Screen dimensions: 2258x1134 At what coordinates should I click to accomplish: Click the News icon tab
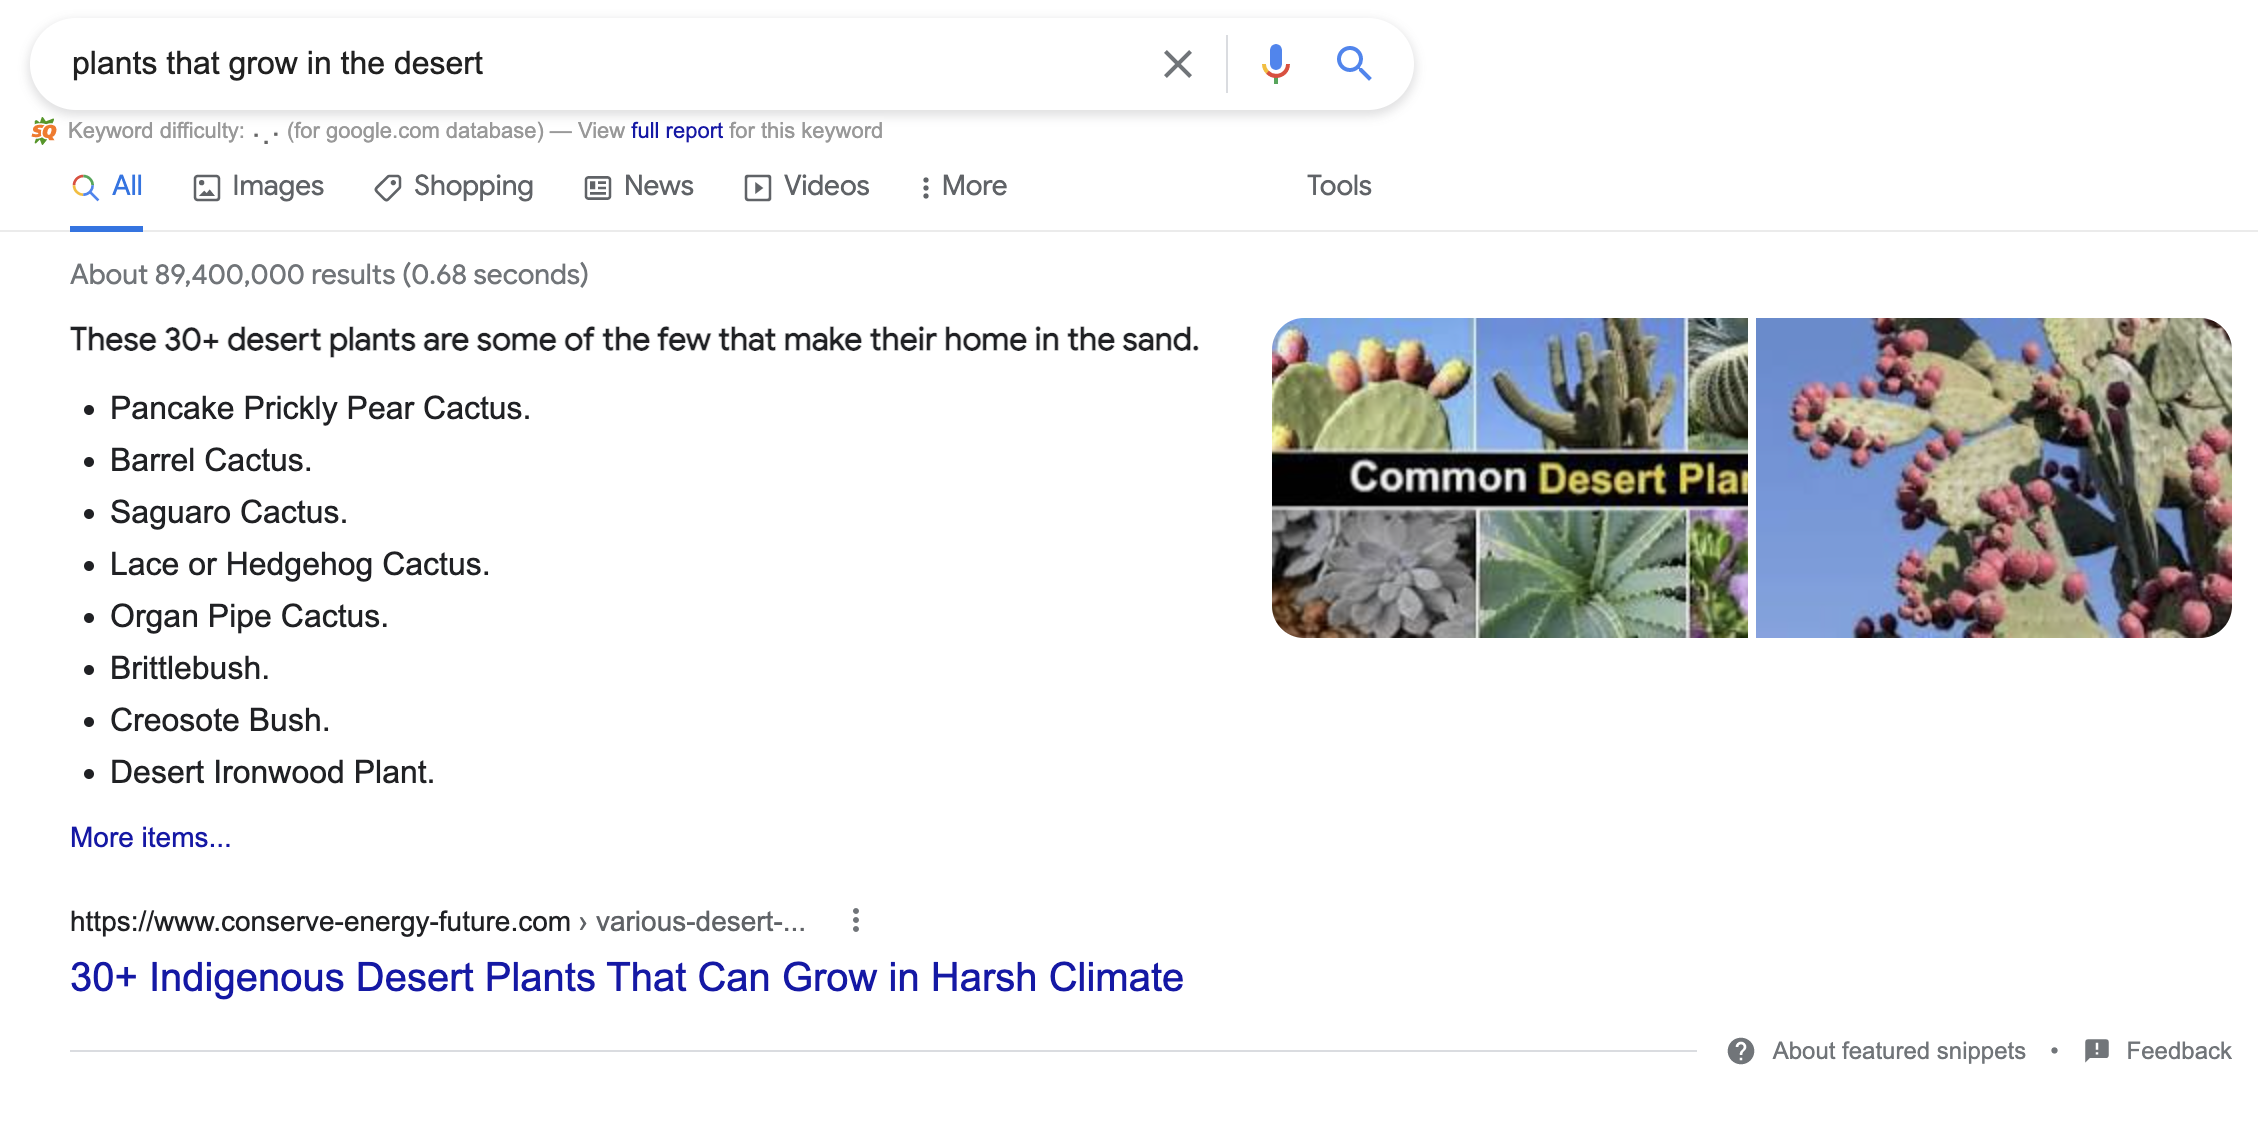(636, 184)
